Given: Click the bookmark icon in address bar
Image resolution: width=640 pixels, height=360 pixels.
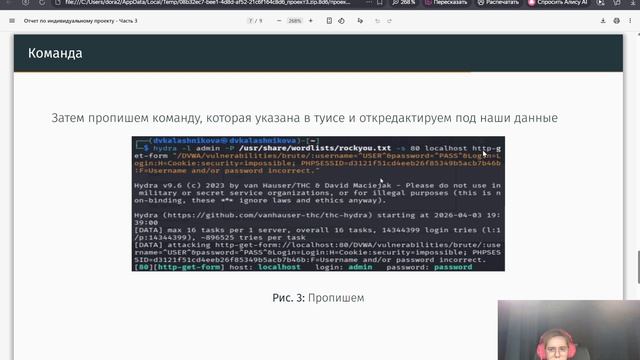Looking at the screenshot, I should (380, 2).
